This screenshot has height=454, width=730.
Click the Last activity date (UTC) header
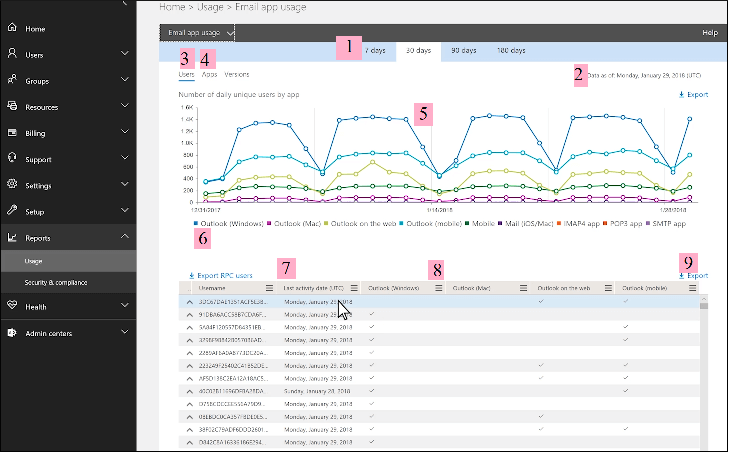pos(313,288)
